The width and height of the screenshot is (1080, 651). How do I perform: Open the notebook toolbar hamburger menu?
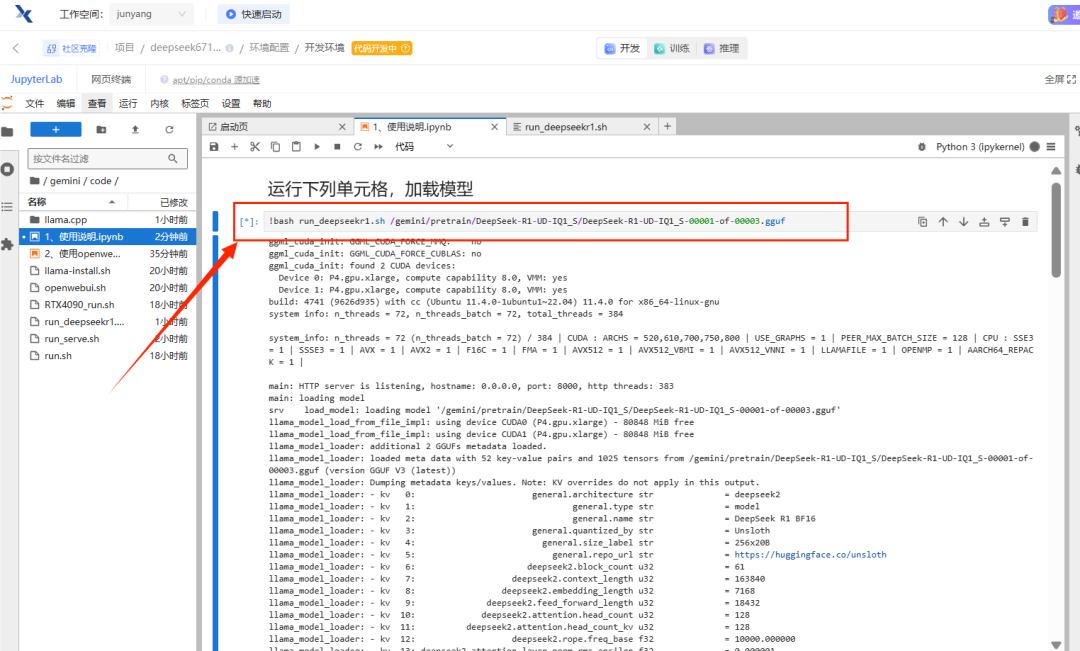coord(1051,147)
